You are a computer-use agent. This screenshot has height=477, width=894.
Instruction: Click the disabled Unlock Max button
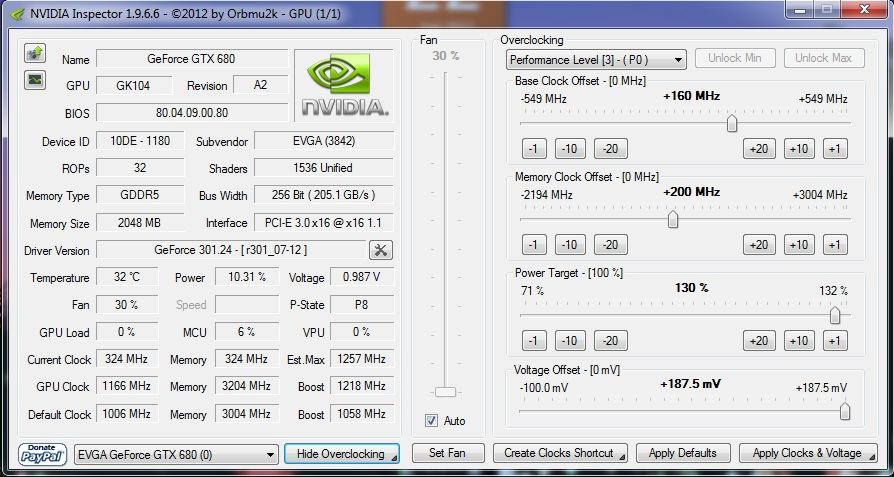[x=824, y=58]
